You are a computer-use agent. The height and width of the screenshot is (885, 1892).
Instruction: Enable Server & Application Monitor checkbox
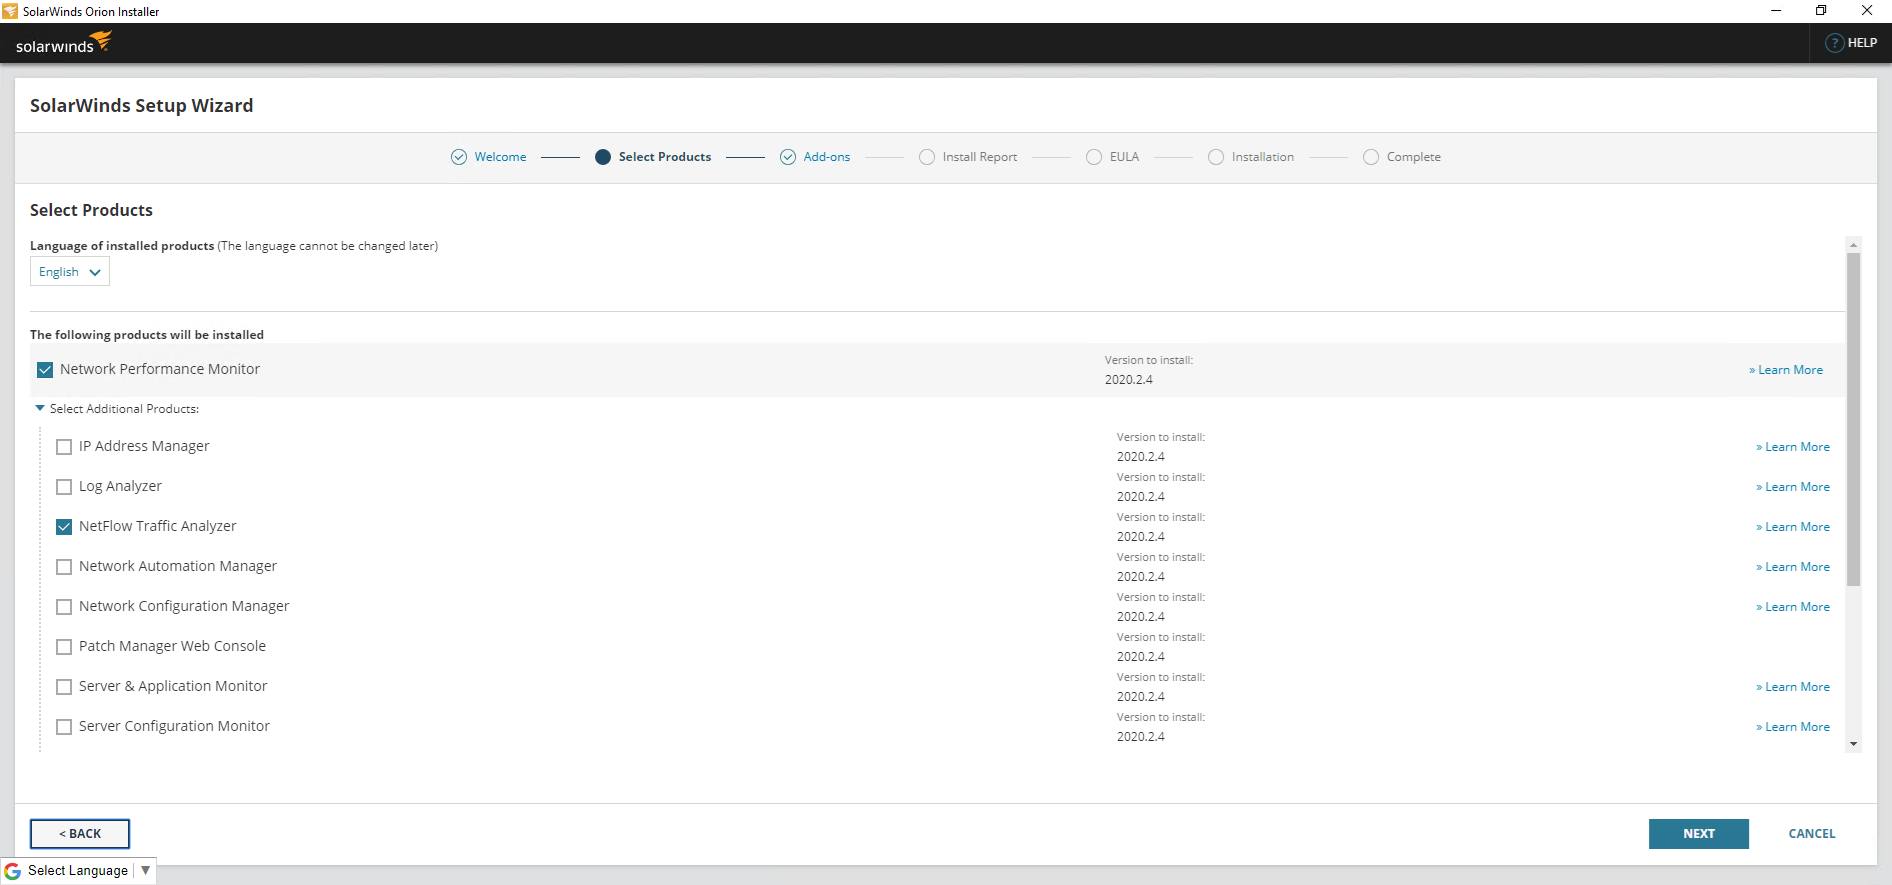pyautogui.click(x=64, y=687)
